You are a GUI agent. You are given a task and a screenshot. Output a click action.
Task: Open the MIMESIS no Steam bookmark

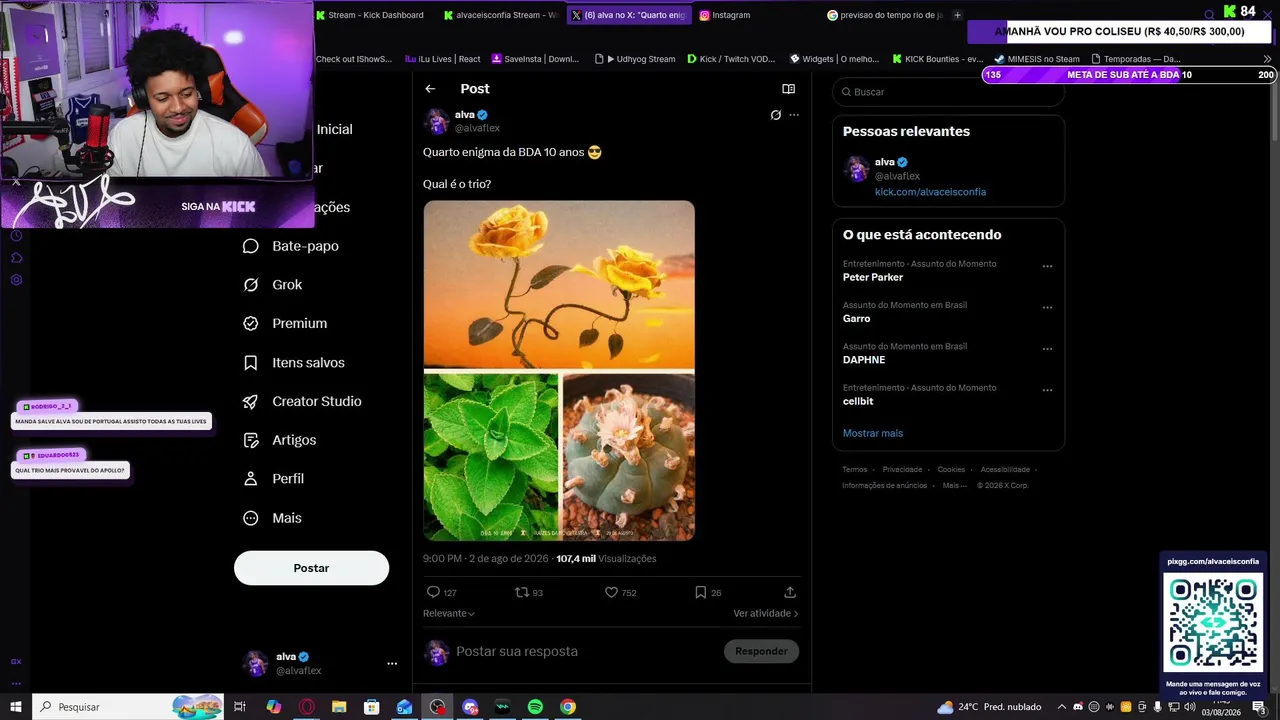tap(1037, 59)
